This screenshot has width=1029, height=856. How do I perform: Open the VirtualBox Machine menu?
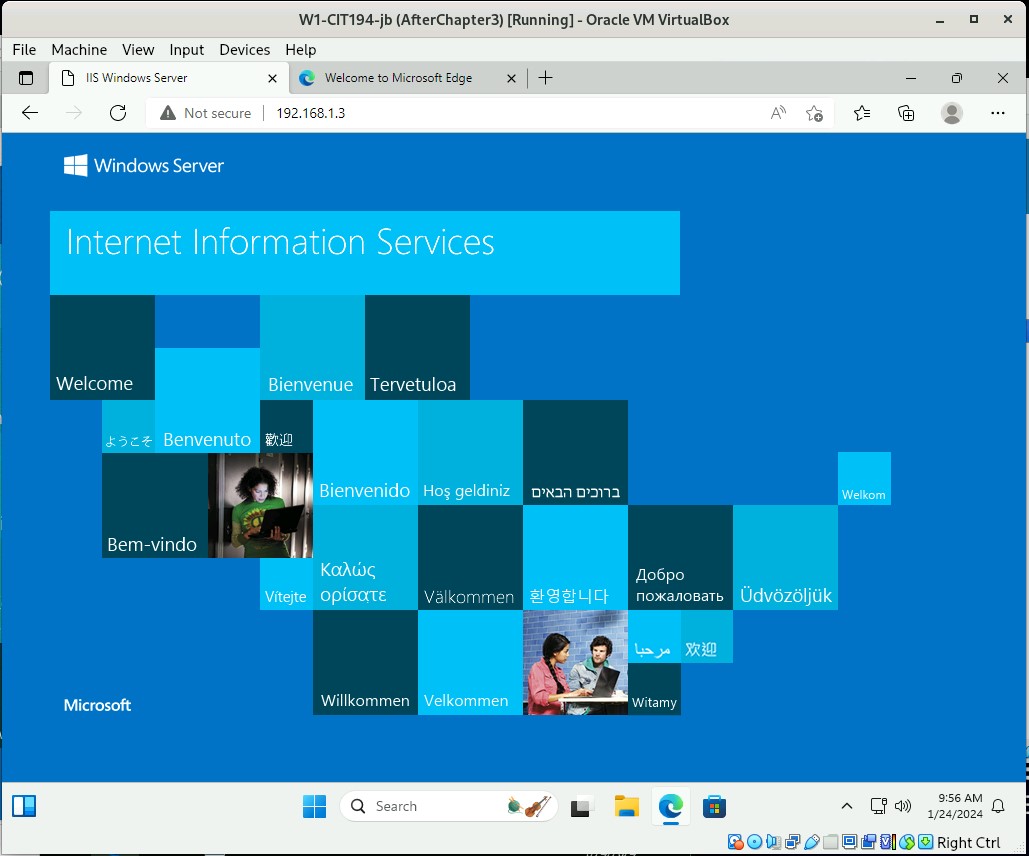(79, 50)
